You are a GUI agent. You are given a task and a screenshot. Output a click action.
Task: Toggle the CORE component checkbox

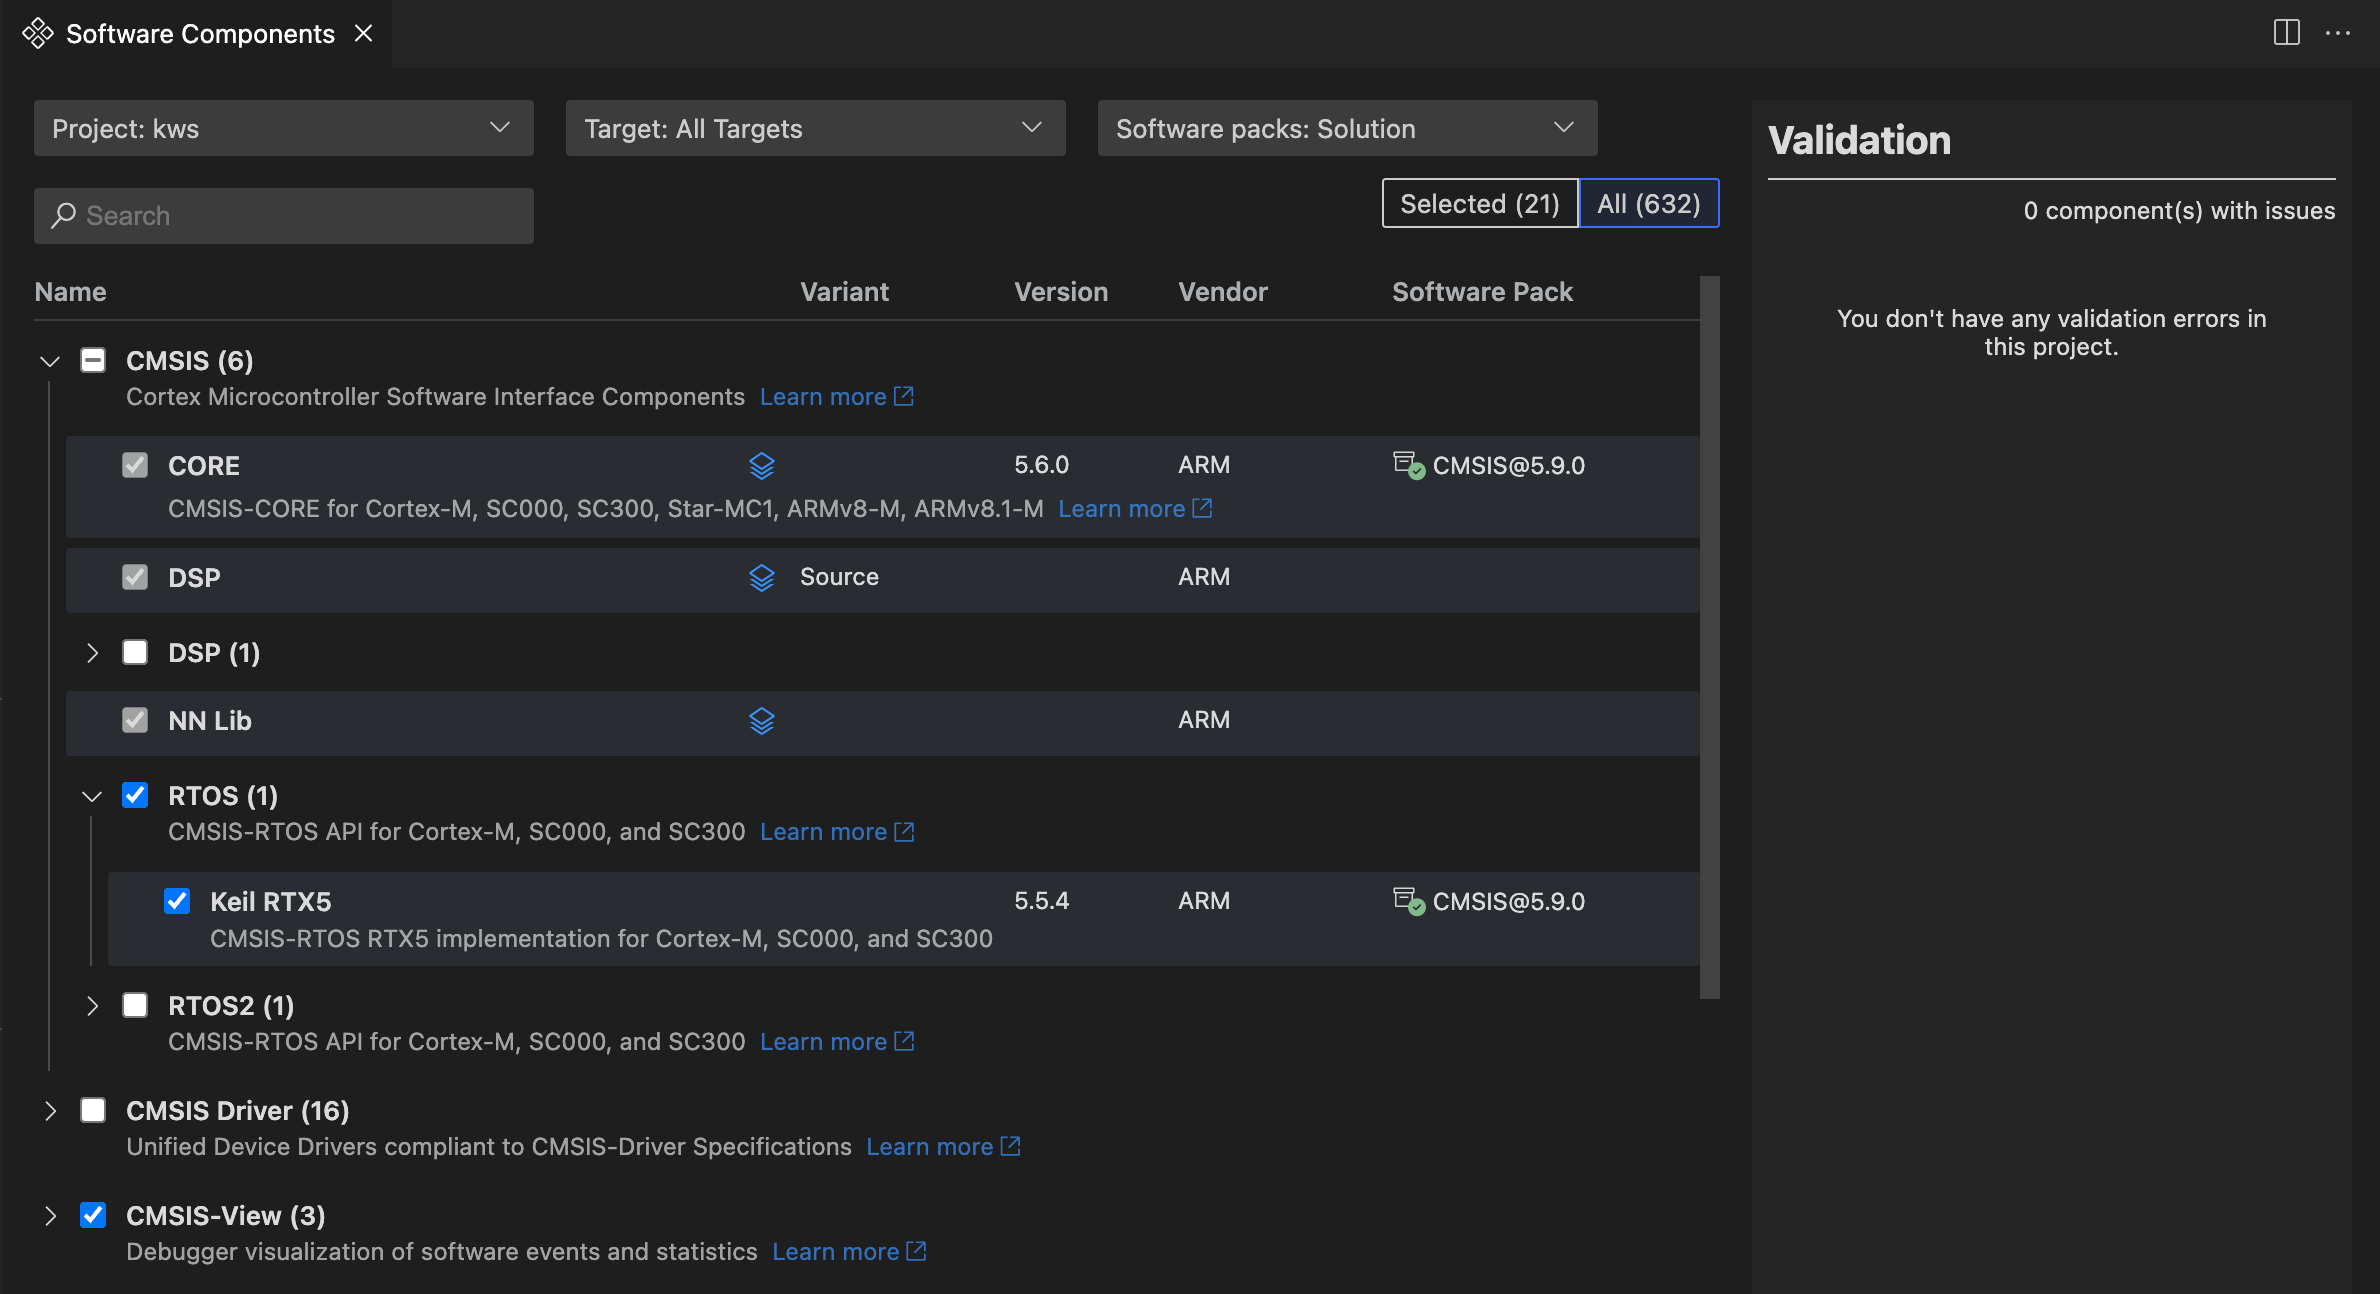click(135, 465)
